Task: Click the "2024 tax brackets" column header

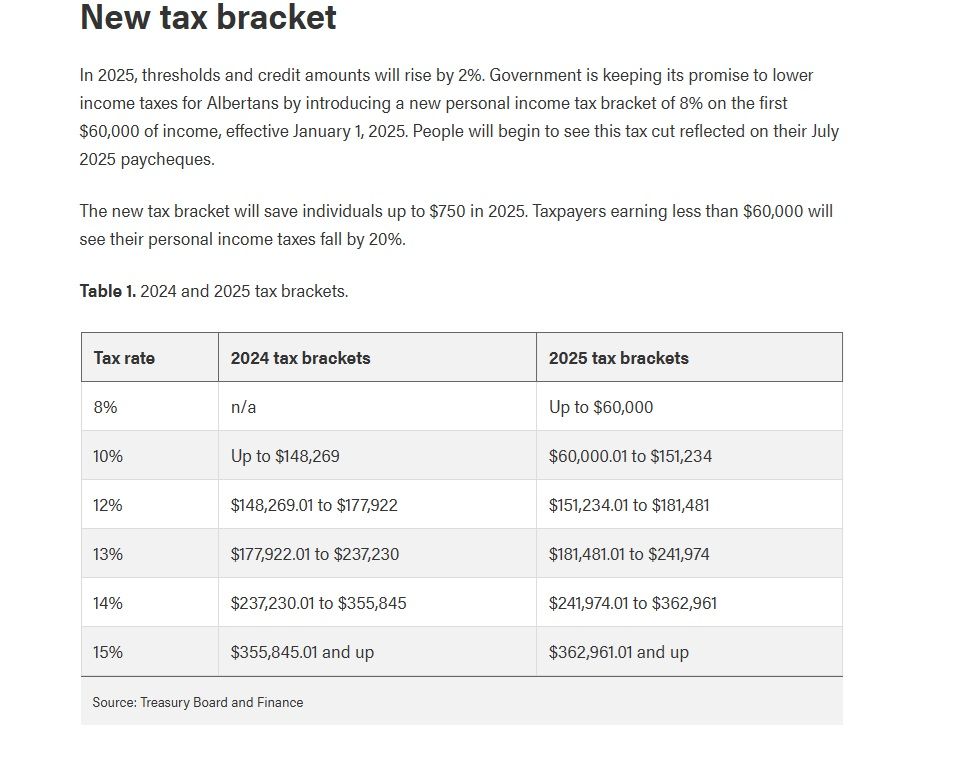Action: (x=300, y=358)
